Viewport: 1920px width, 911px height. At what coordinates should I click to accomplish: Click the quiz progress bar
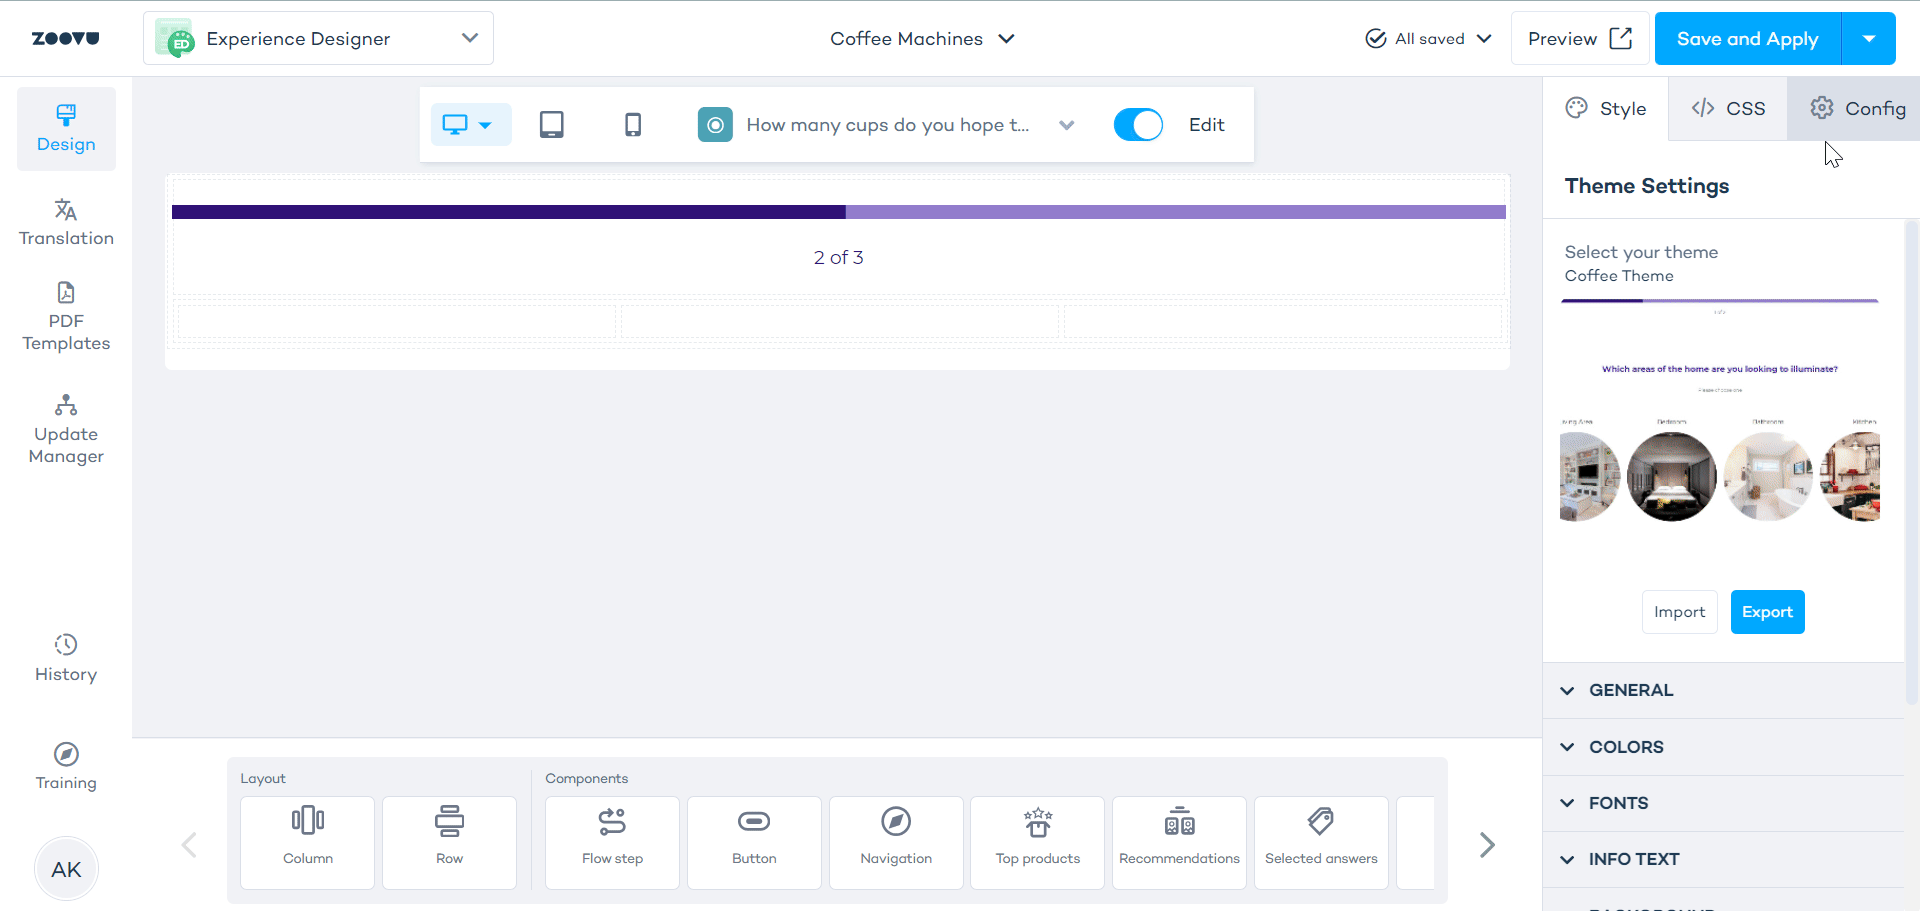coord(838,212)
